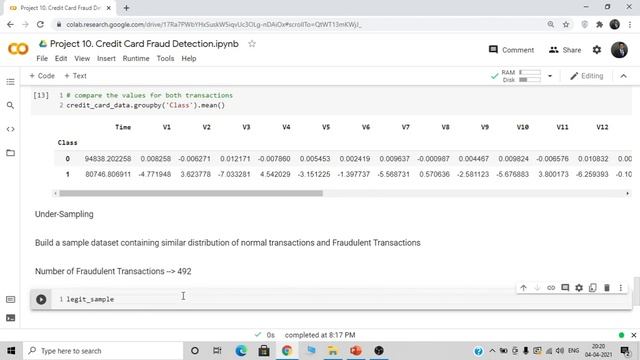
Task: Click the Under-Sampling text cell
Action: pyautogui.click(x=64, y=214)
